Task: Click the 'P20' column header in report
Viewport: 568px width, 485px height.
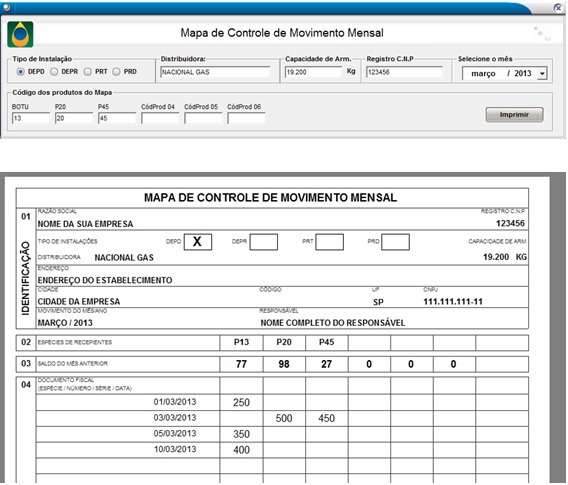Action: (284, 342)
